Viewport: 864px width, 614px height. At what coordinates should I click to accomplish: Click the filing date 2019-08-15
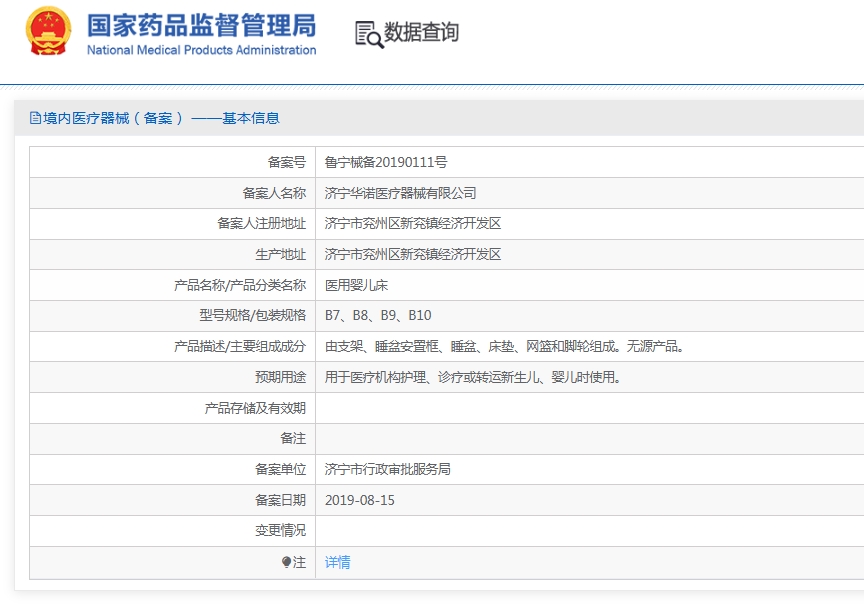click(x=360, y=500)
